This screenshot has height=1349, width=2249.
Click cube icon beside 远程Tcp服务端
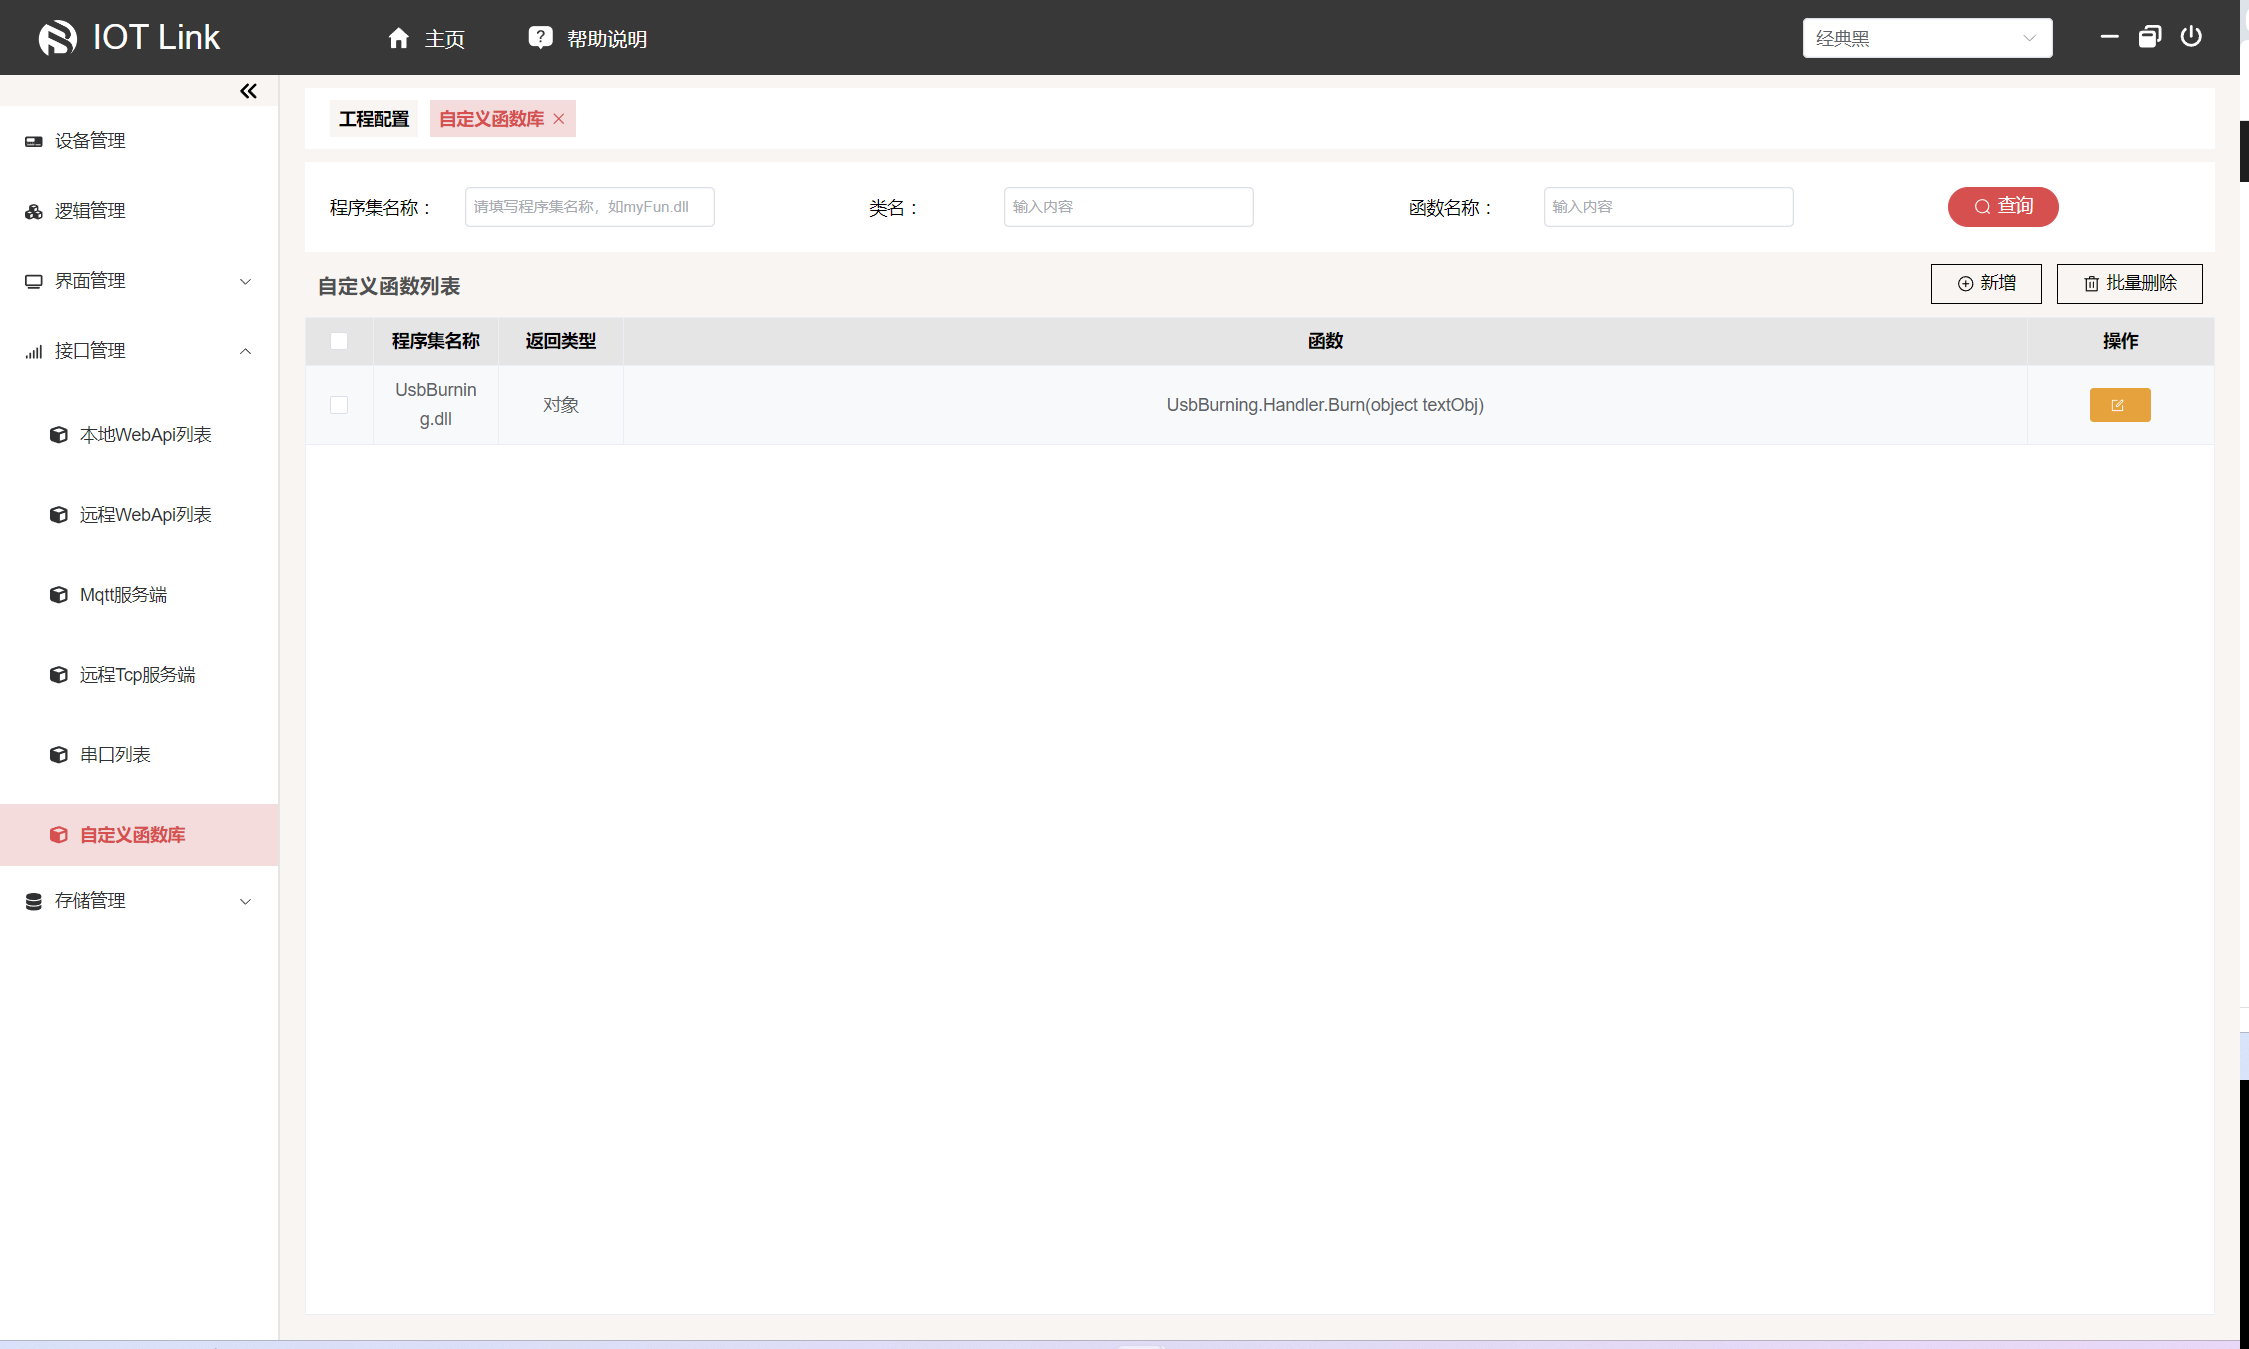59,675
